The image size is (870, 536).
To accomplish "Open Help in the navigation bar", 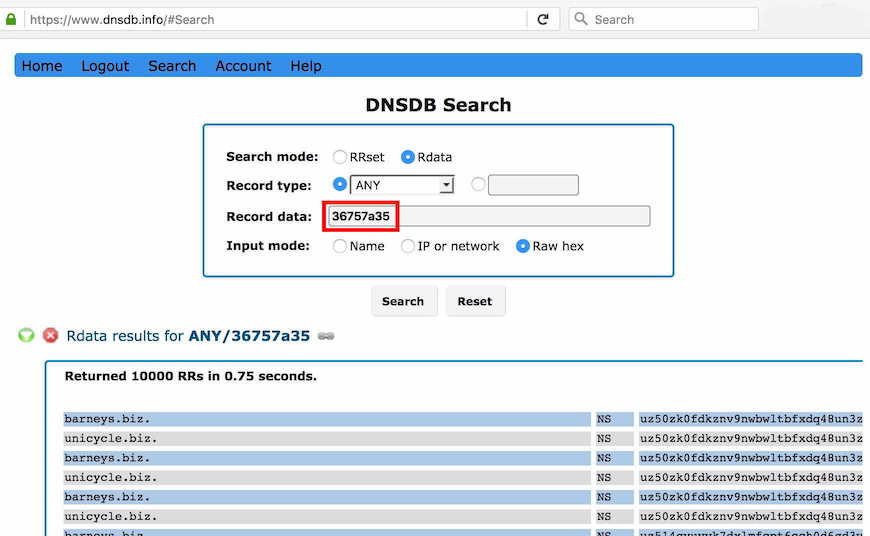I will click(306, 66).
